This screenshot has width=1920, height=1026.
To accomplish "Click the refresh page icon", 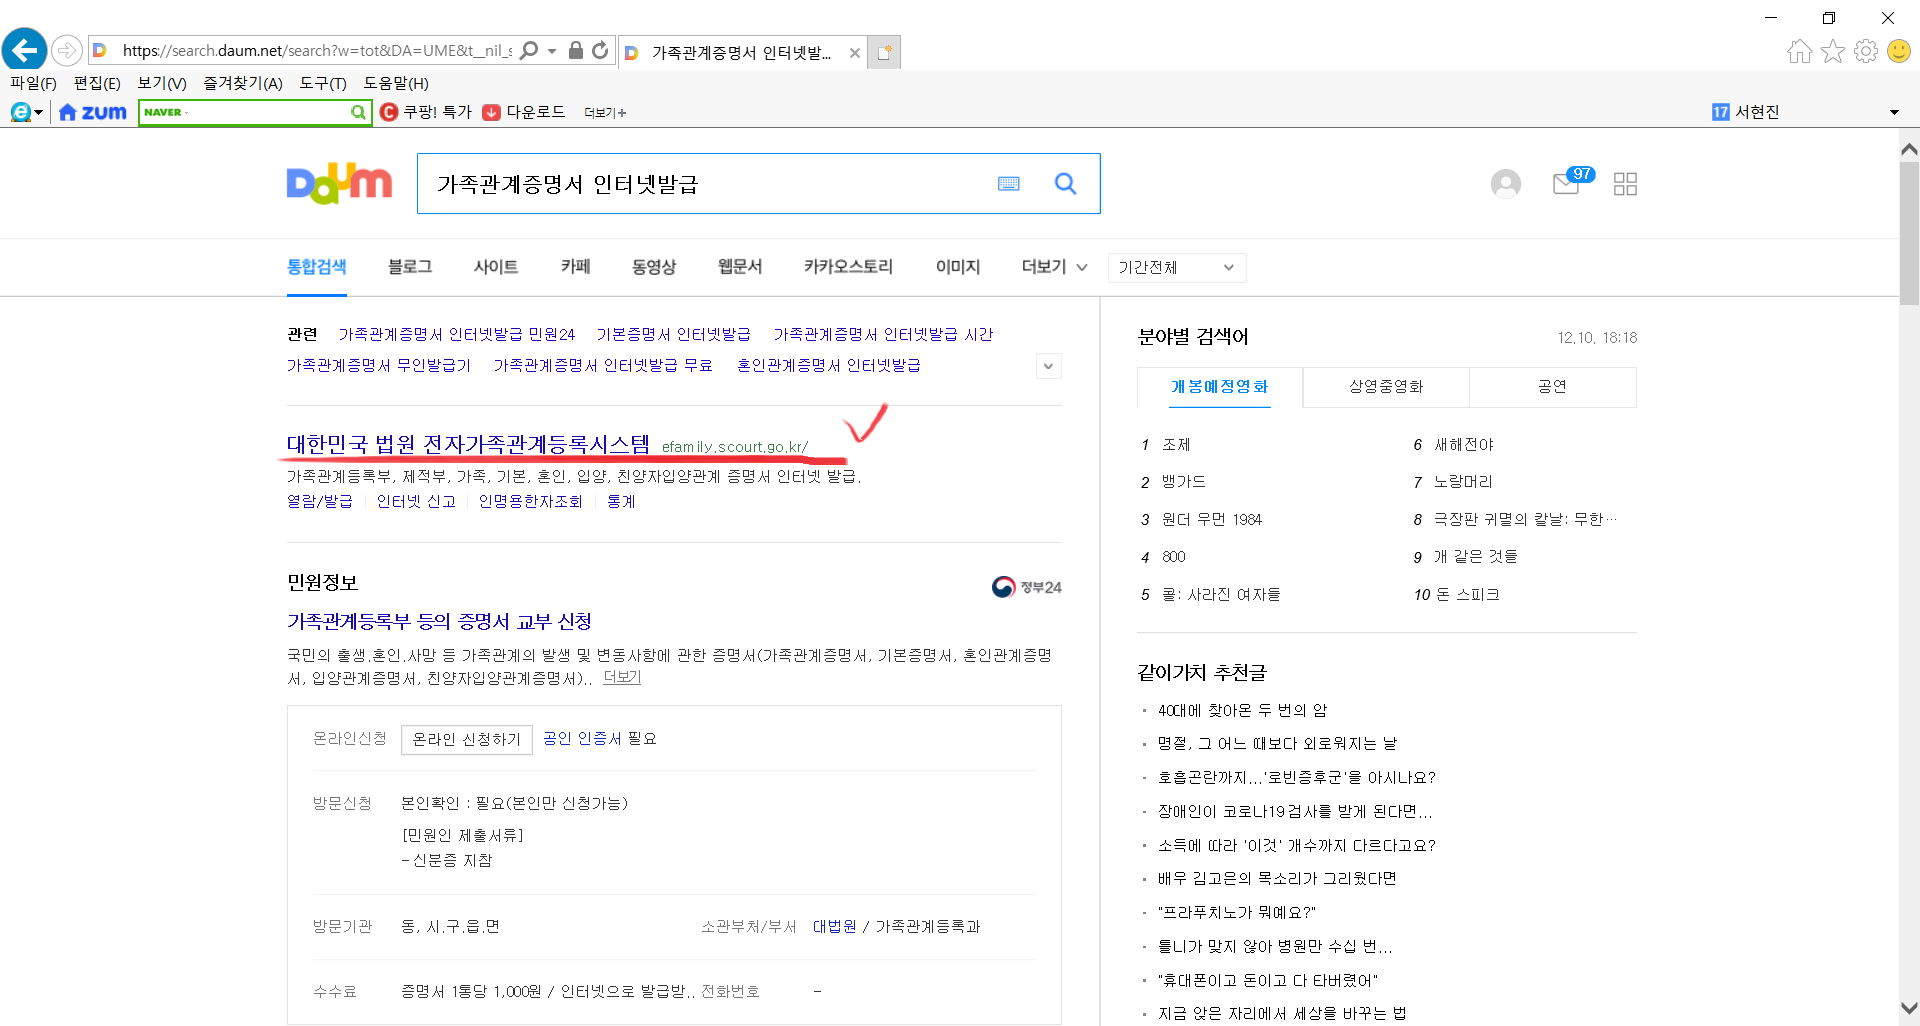I will [600, 50].
